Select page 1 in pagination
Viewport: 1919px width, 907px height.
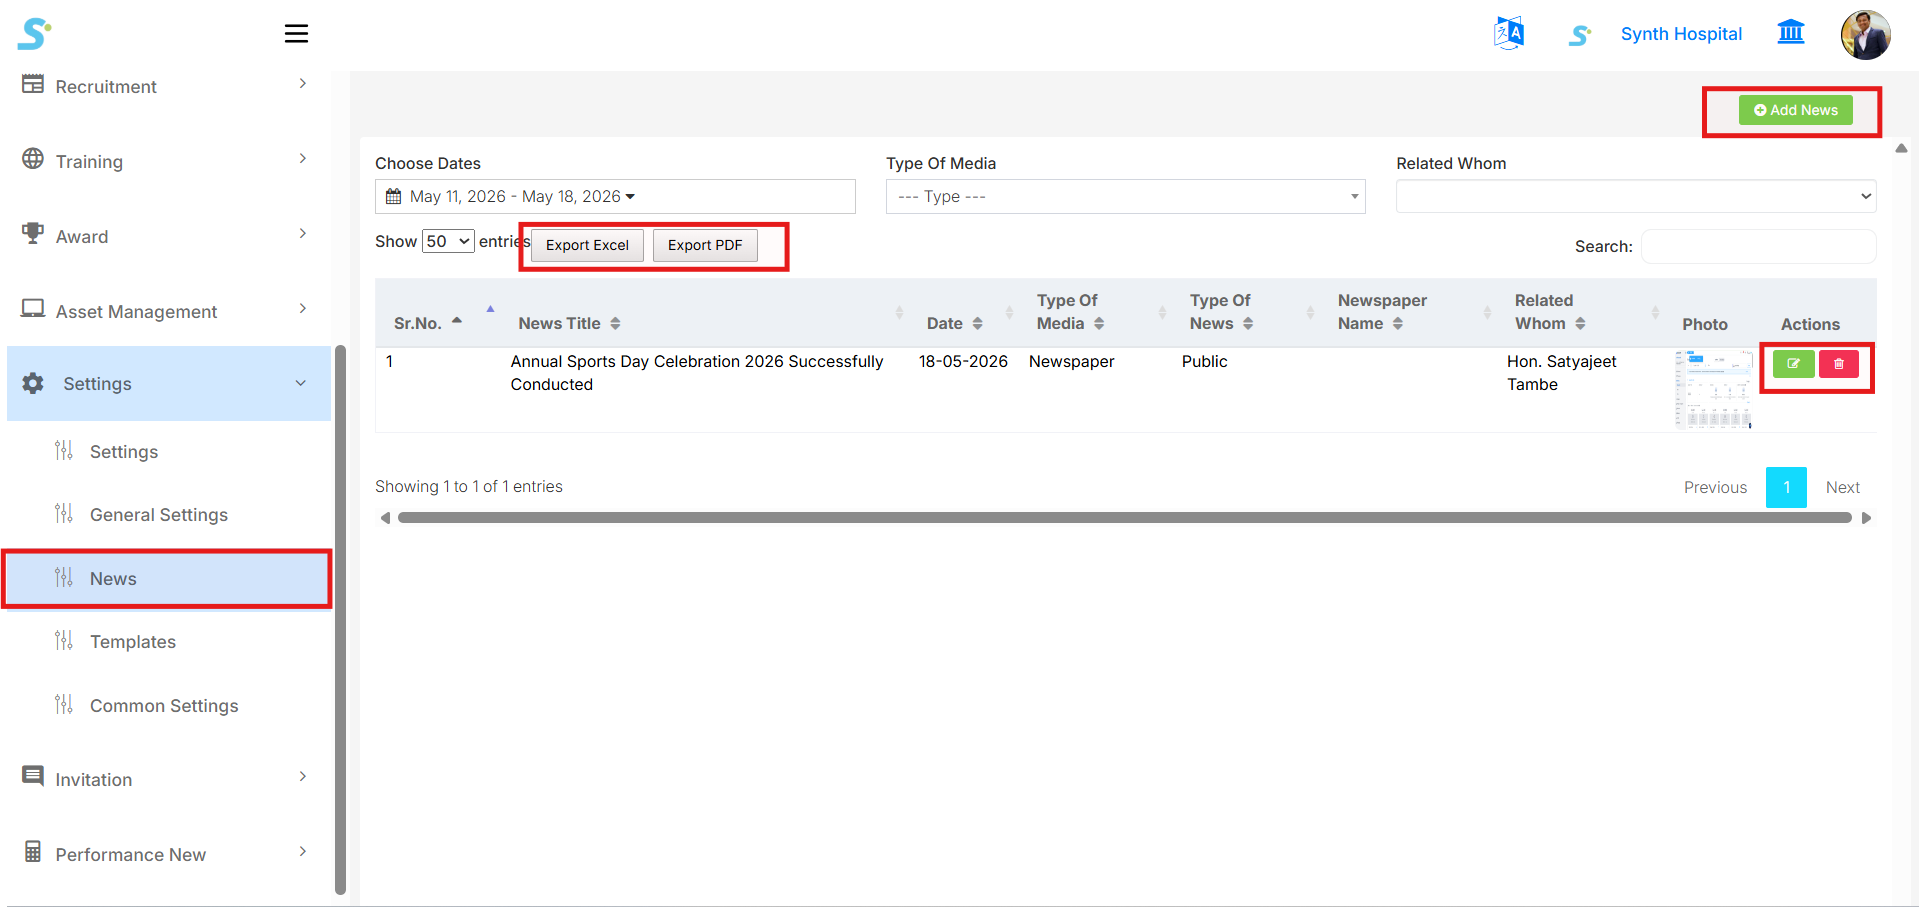(1786, 487)
